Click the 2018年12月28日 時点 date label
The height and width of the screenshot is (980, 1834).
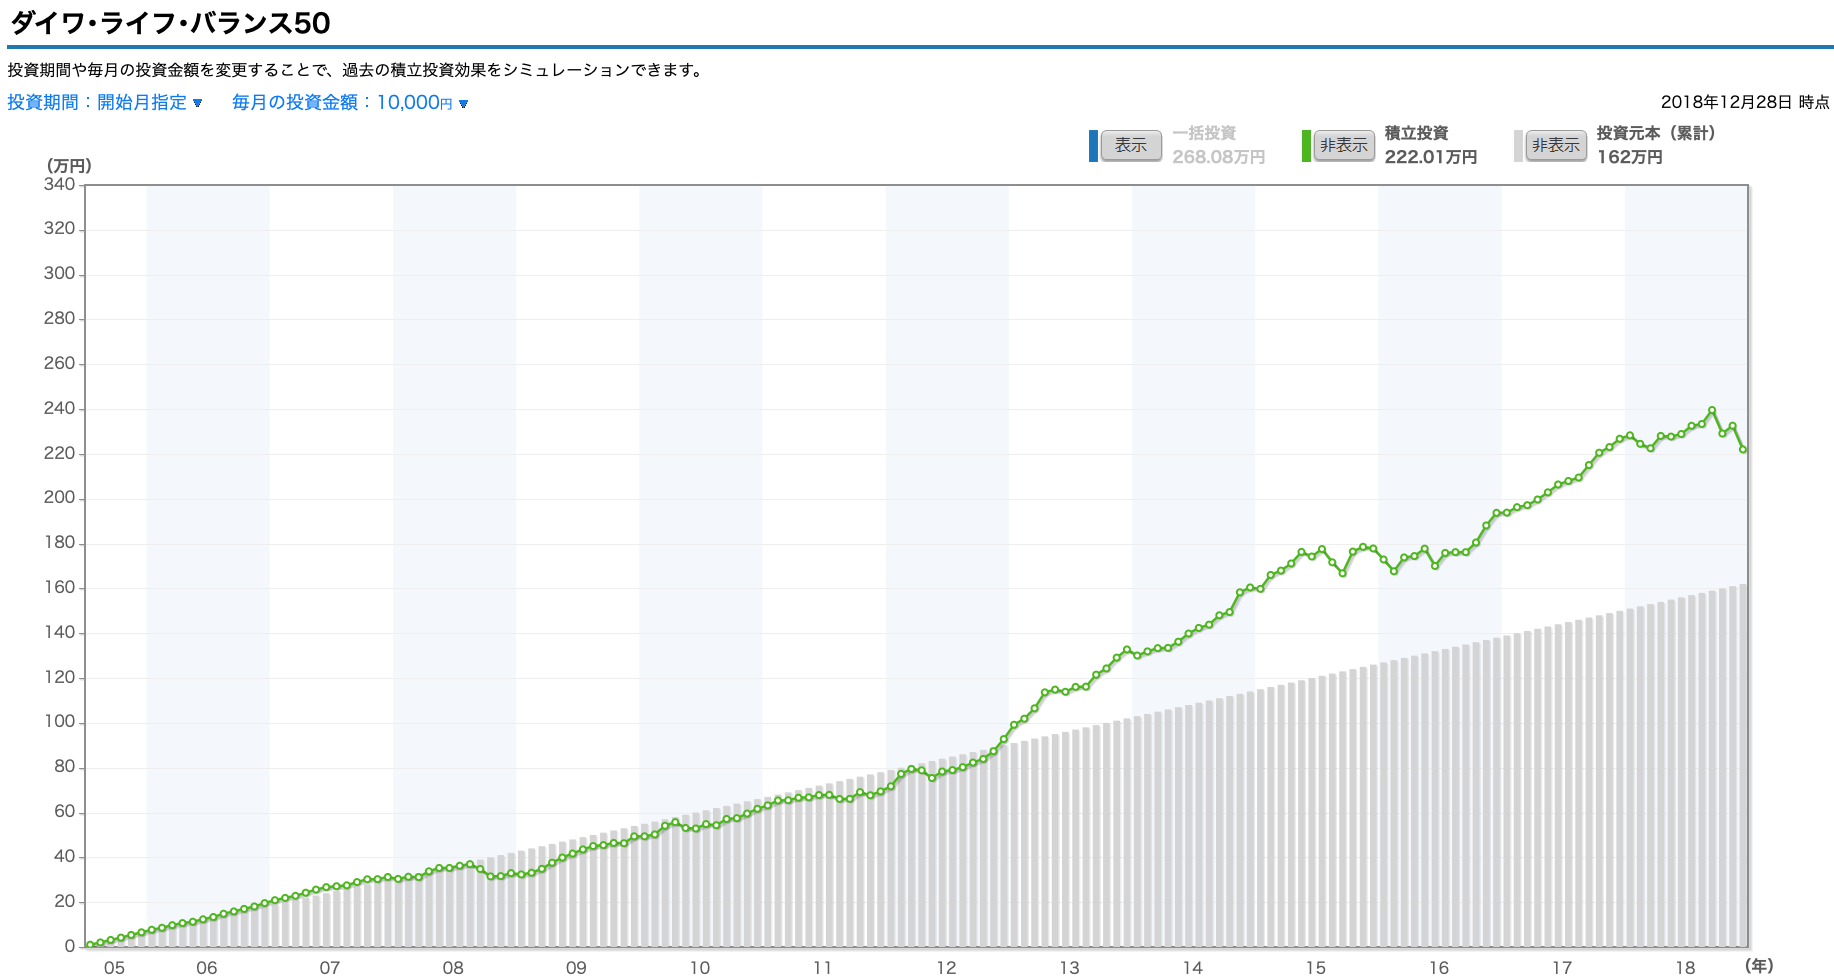point(1745,102)
